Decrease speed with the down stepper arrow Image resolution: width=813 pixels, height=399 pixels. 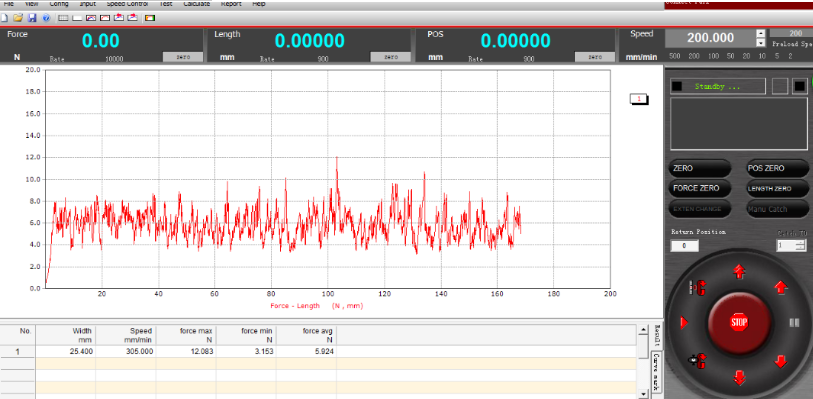pos(761,42)
